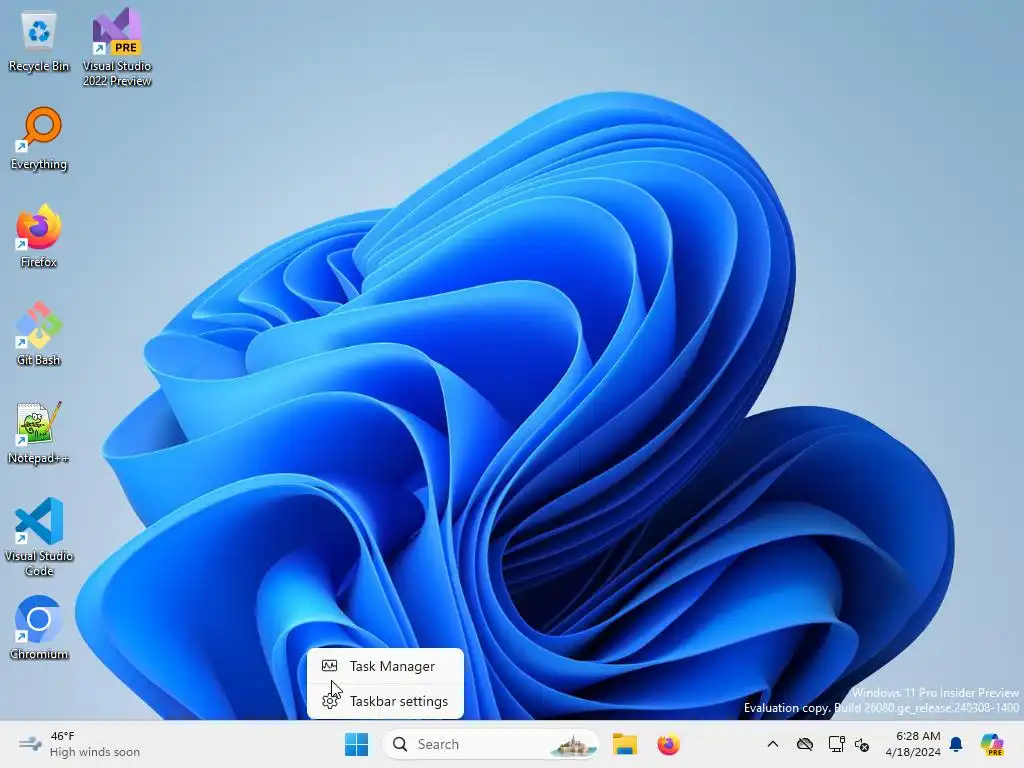
Task: Select the Git Bash desktop shortcut
Action: (39, 334)
